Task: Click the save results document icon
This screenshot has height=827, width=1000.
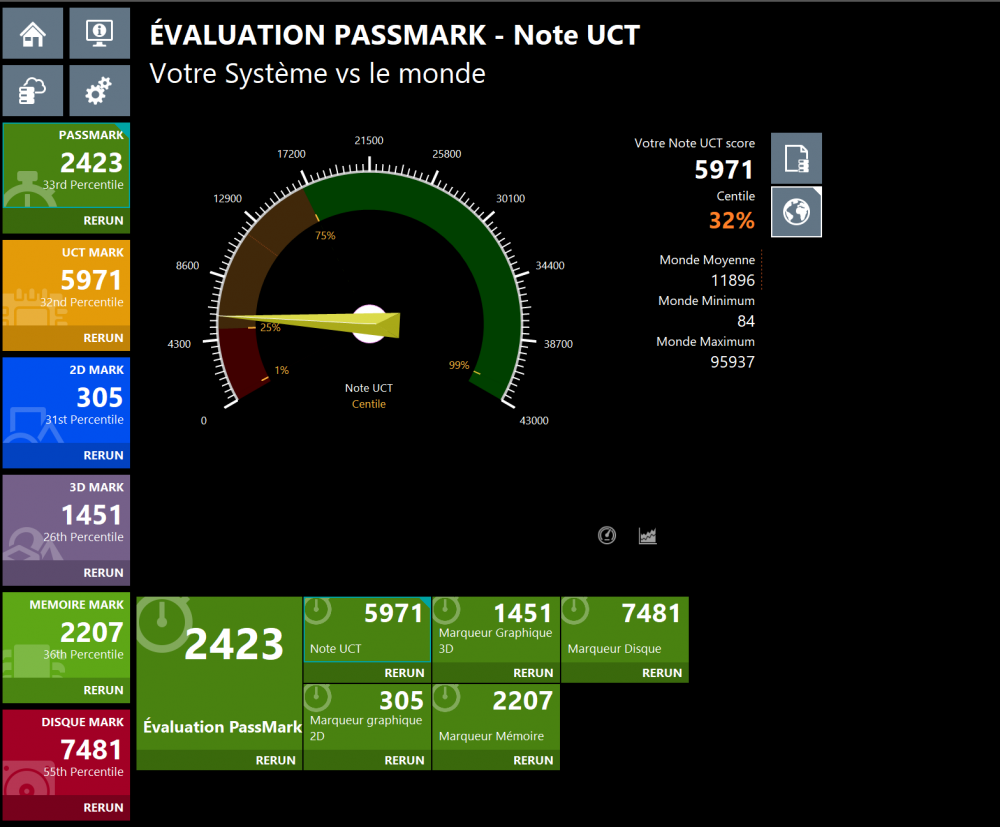Action: coord(797,159)
